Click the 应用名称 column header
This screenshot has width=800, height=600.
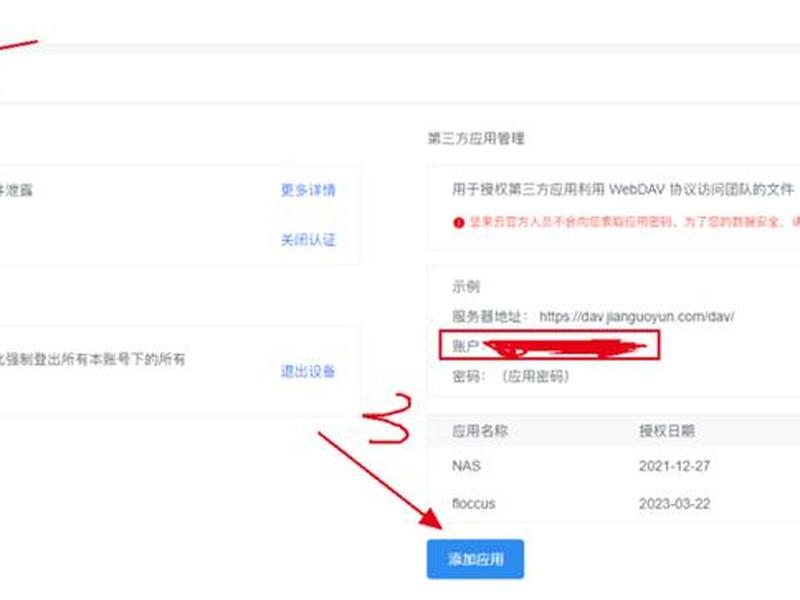480,431
